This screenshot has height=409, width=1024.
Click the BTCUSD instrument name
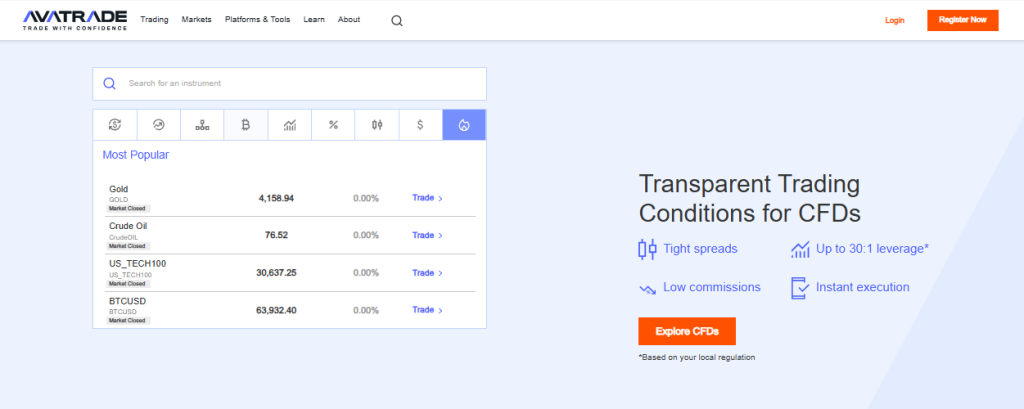127,301
